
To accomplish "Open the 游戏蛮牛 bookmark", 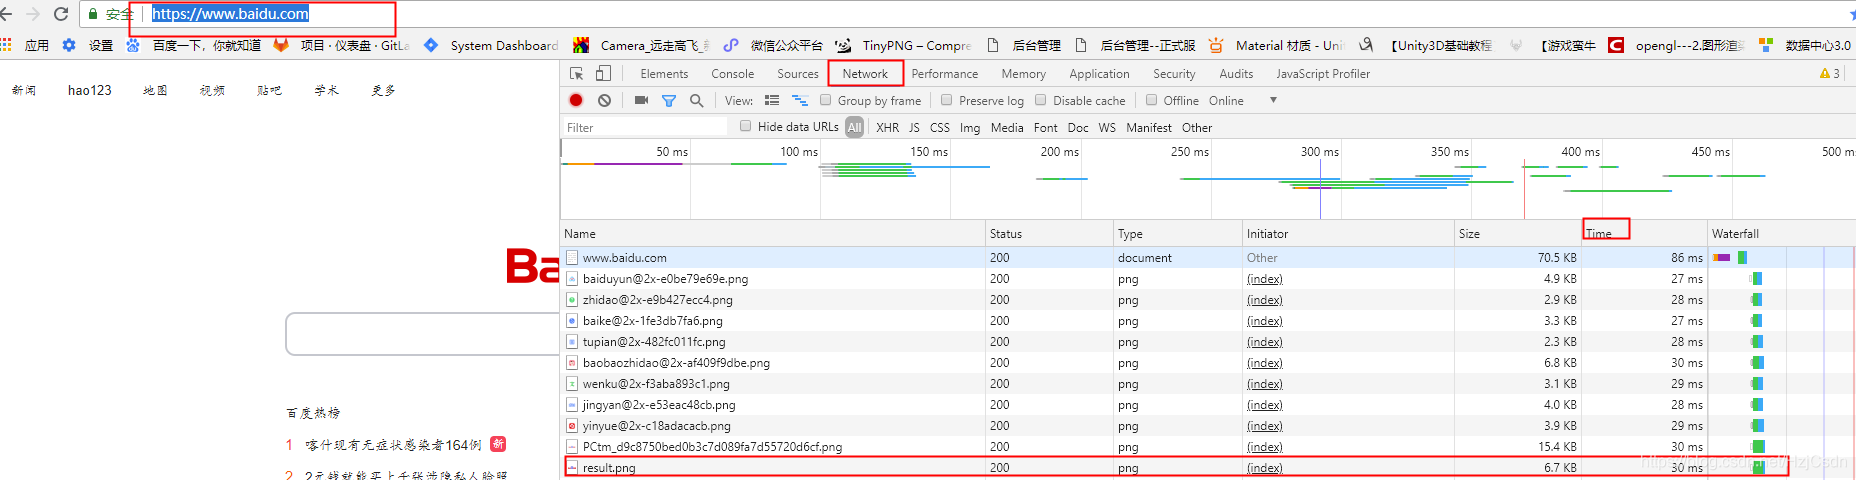I will (x=1553, y=45).
